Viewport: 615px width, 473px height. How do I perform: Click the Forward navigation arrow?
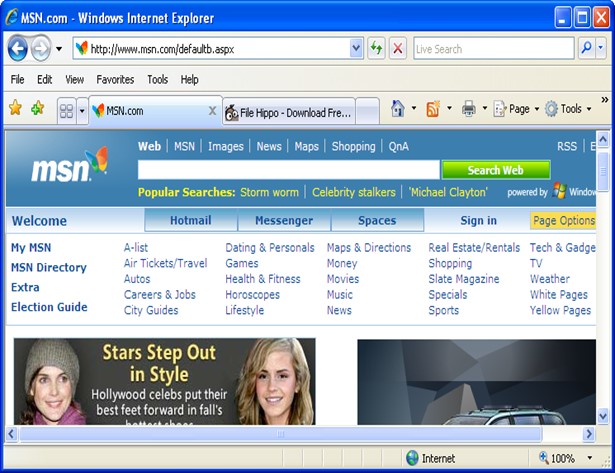tap(41, 48)
